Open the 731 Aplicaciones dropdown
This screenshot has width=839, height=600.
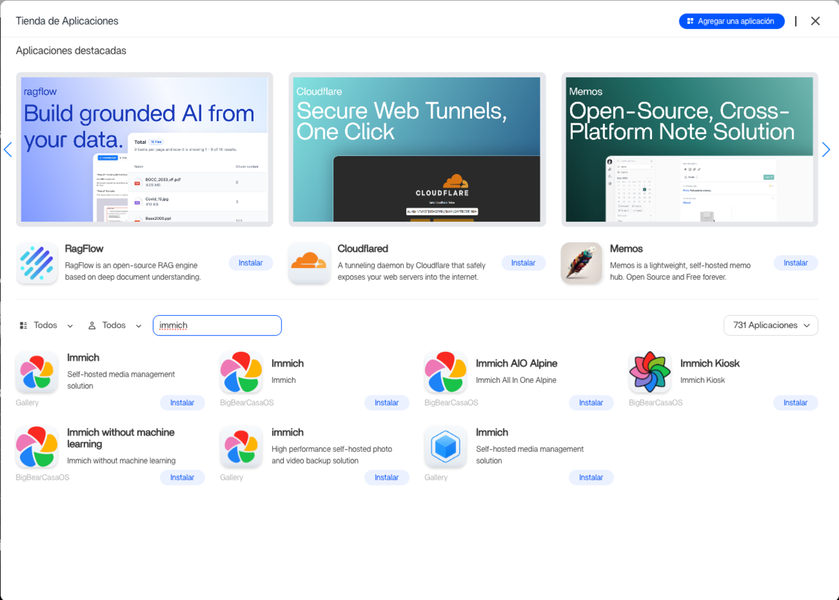(x=770, y=325)
